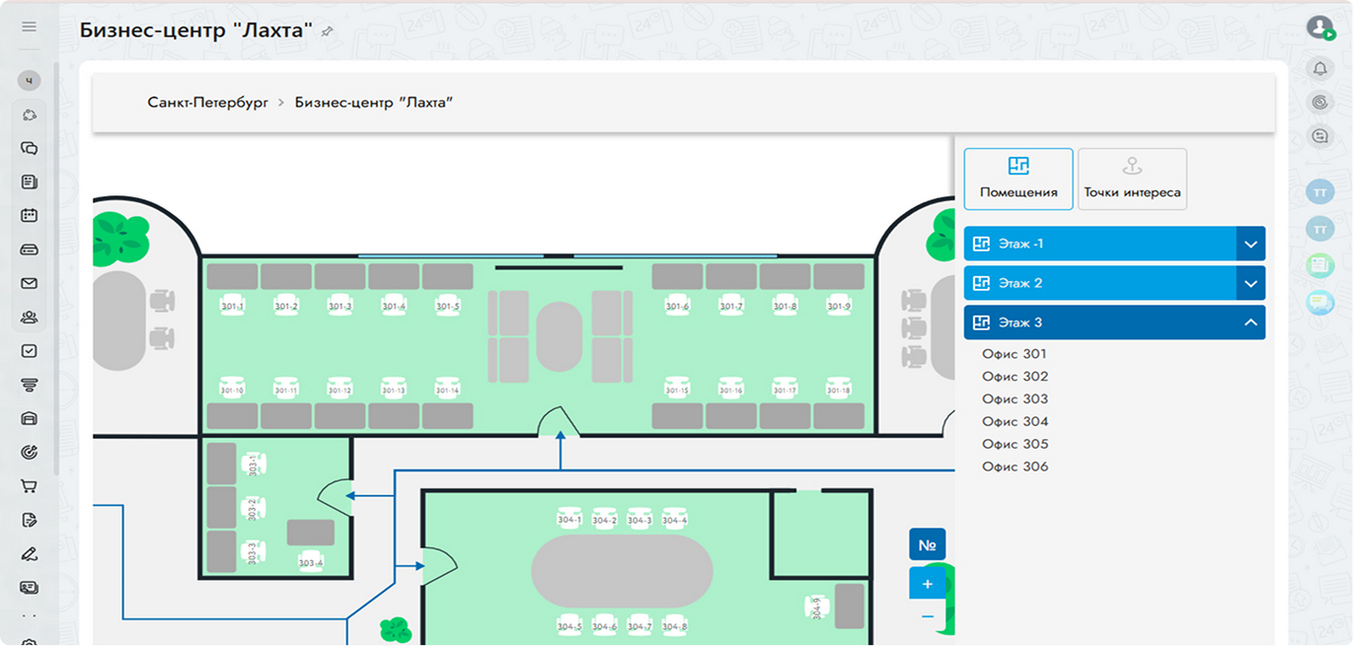Screen dimensions: 1354x646
Task: Select desk 301-9 on the floor plan
Action: pyautogui.click(x=839, y=305)
